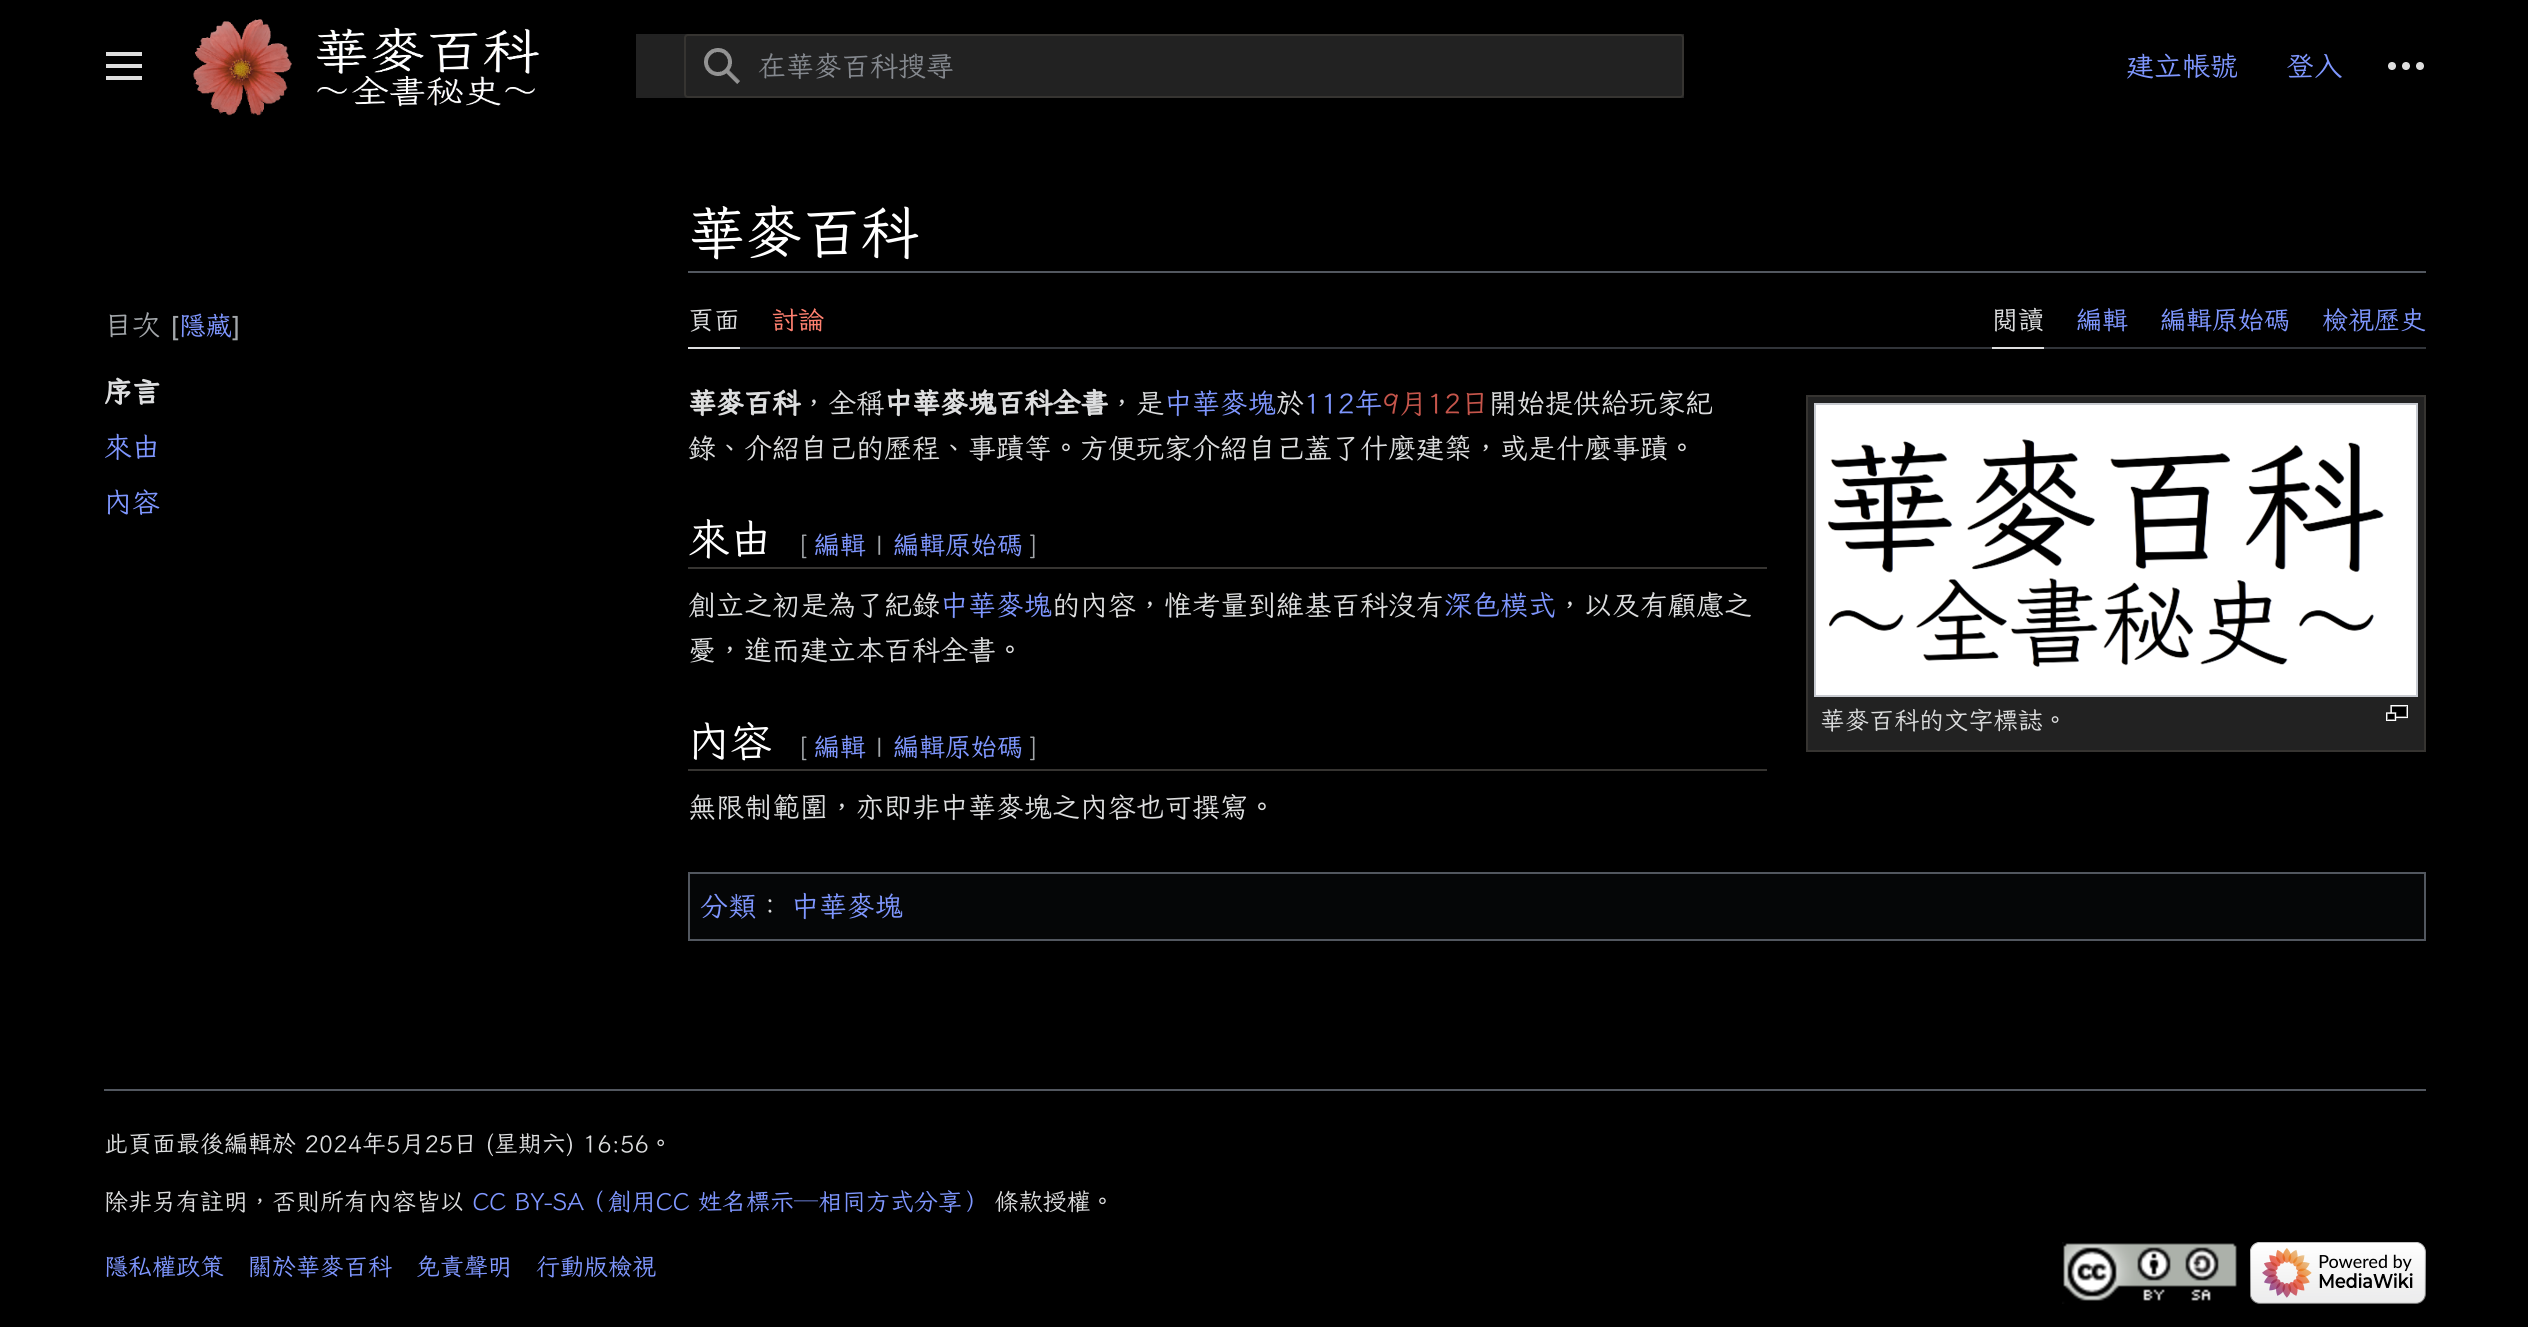Open the hamburger main menu
2528x1327 pixels.
(x=124, y=66)
